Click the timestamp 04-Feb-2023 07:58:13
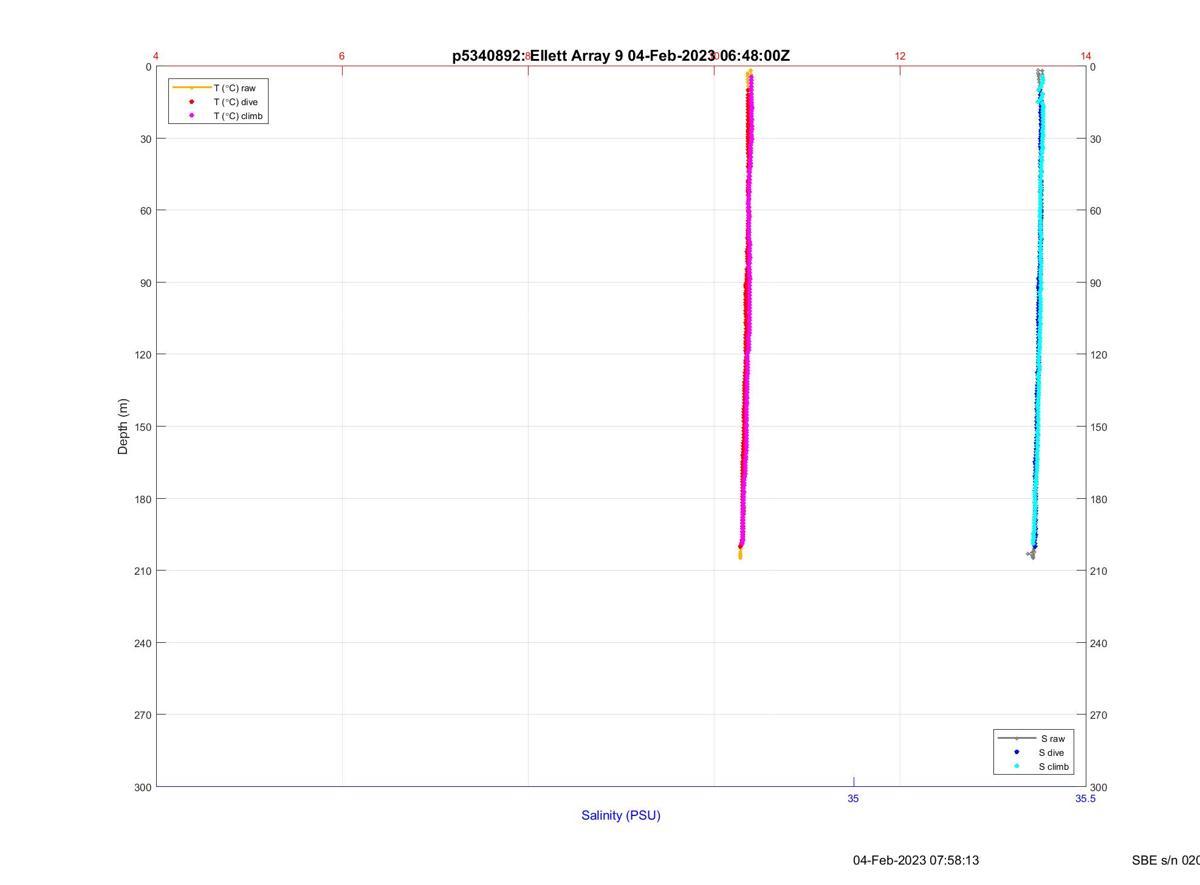The width and height of the screenshot is (1200, 885). pyautogui.click(x=916, y=860)
